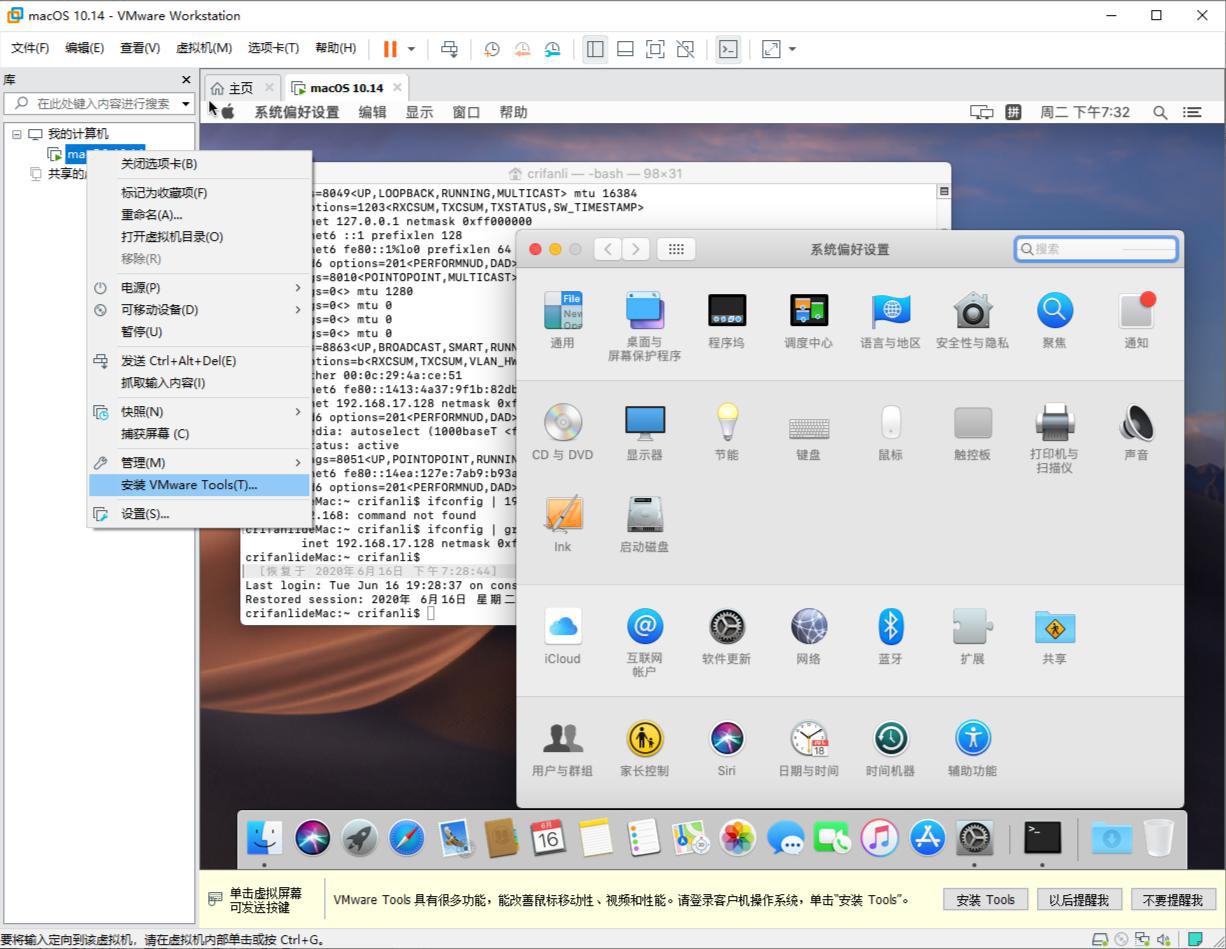Open Time Machine (时间机器) preferences
Image resolution: width=1226 pixels, height=949 pixels.
click(890, 739)
